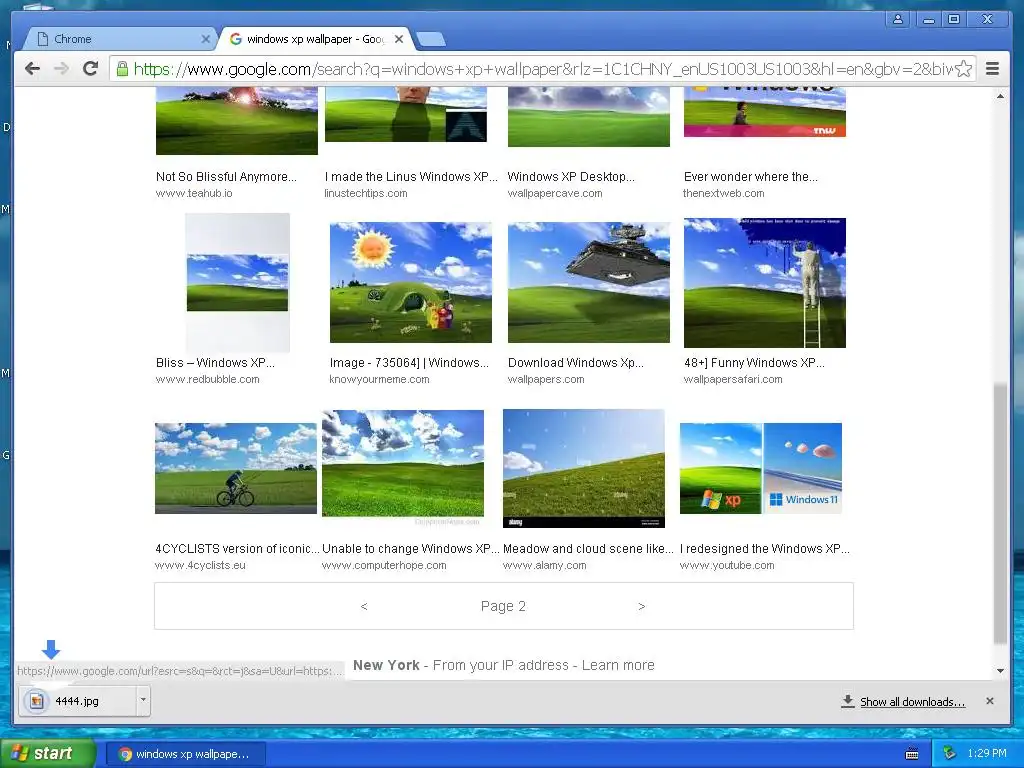Go to next results page arrow
Screen dimensions: 1024x768
[x=641, y=607]
